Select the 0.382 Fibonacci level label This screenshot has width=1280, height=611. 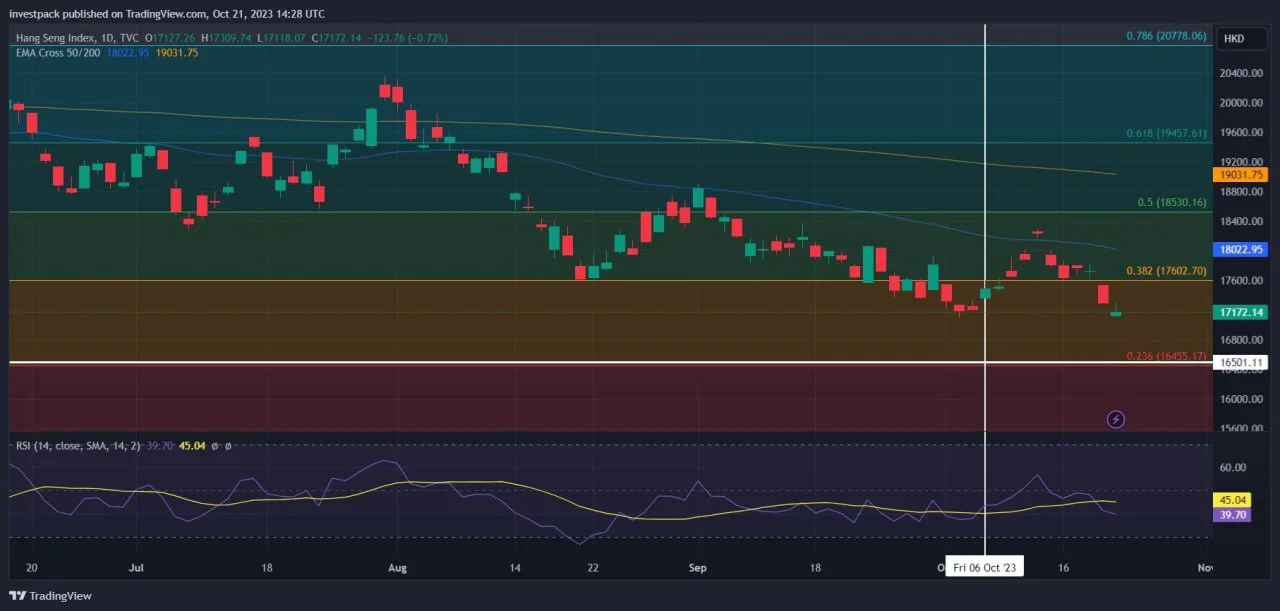pos(1166,271)
